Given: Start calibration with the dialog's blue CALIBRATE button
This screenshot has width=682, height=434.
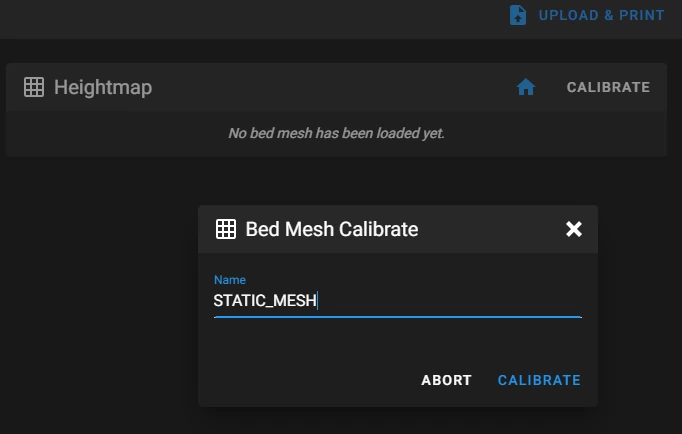Looking at the screenshot, I should (x=539, y=380).
